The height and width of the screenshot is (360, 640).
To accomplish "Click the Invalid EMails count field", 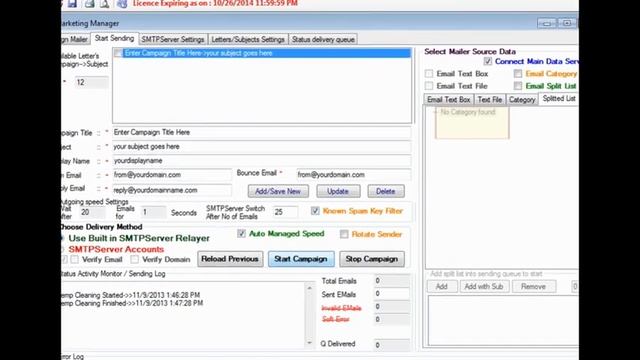I will [x=392, y=307].
